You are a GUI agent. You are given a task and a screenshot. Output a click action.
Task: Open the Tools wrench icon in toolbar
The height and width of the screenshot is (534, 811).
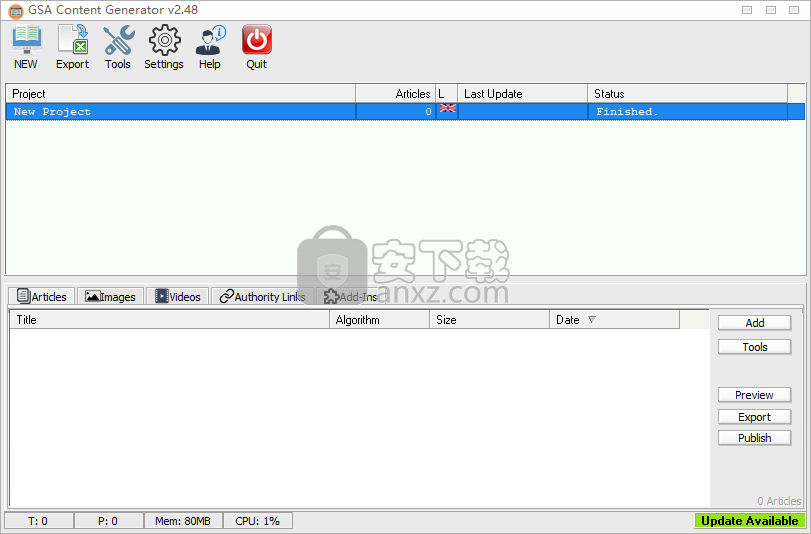point(118,47)
